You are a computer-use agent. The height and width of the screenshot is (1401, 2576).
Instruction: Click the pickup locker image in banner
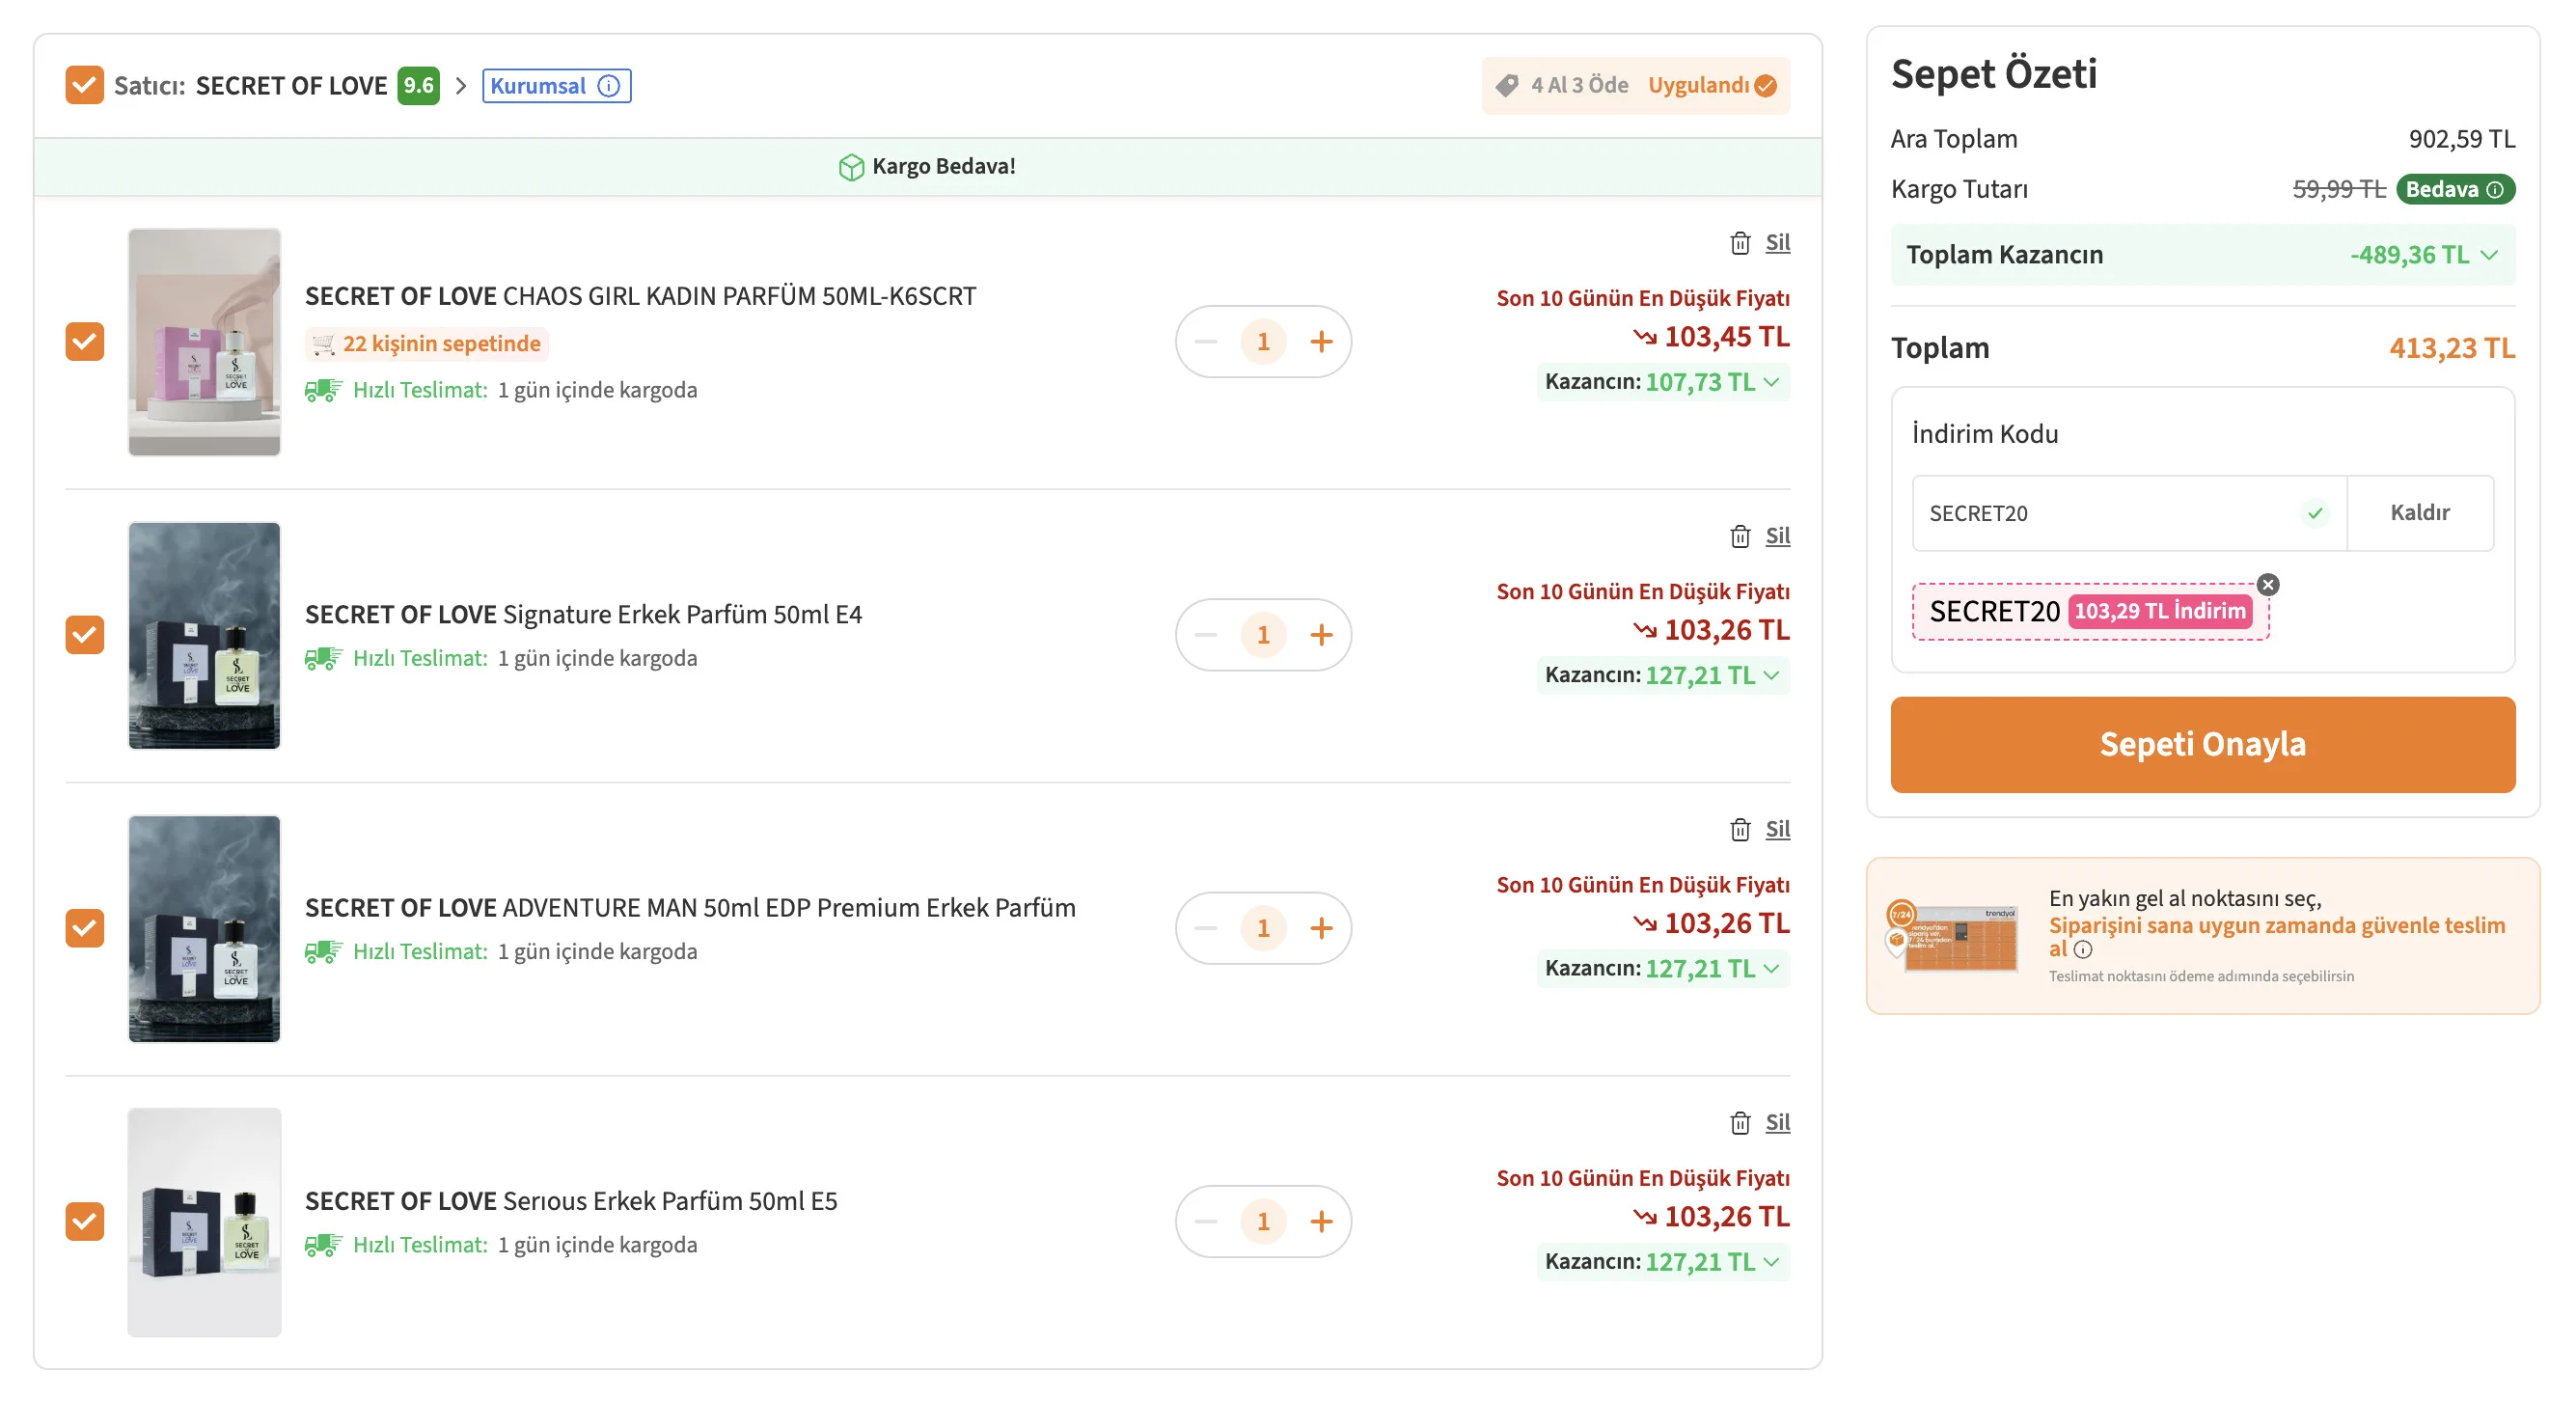coord(1952,938)
